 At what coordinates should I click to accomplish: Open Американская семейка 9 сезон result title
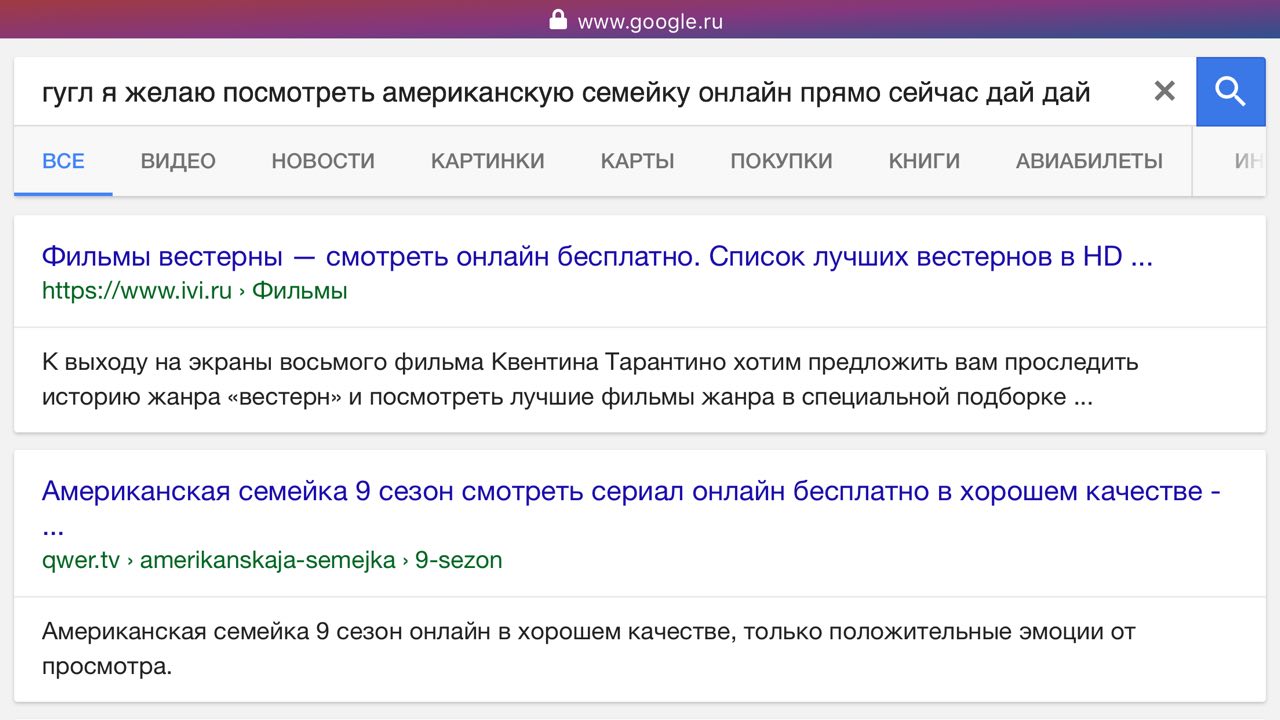point(631,506)
